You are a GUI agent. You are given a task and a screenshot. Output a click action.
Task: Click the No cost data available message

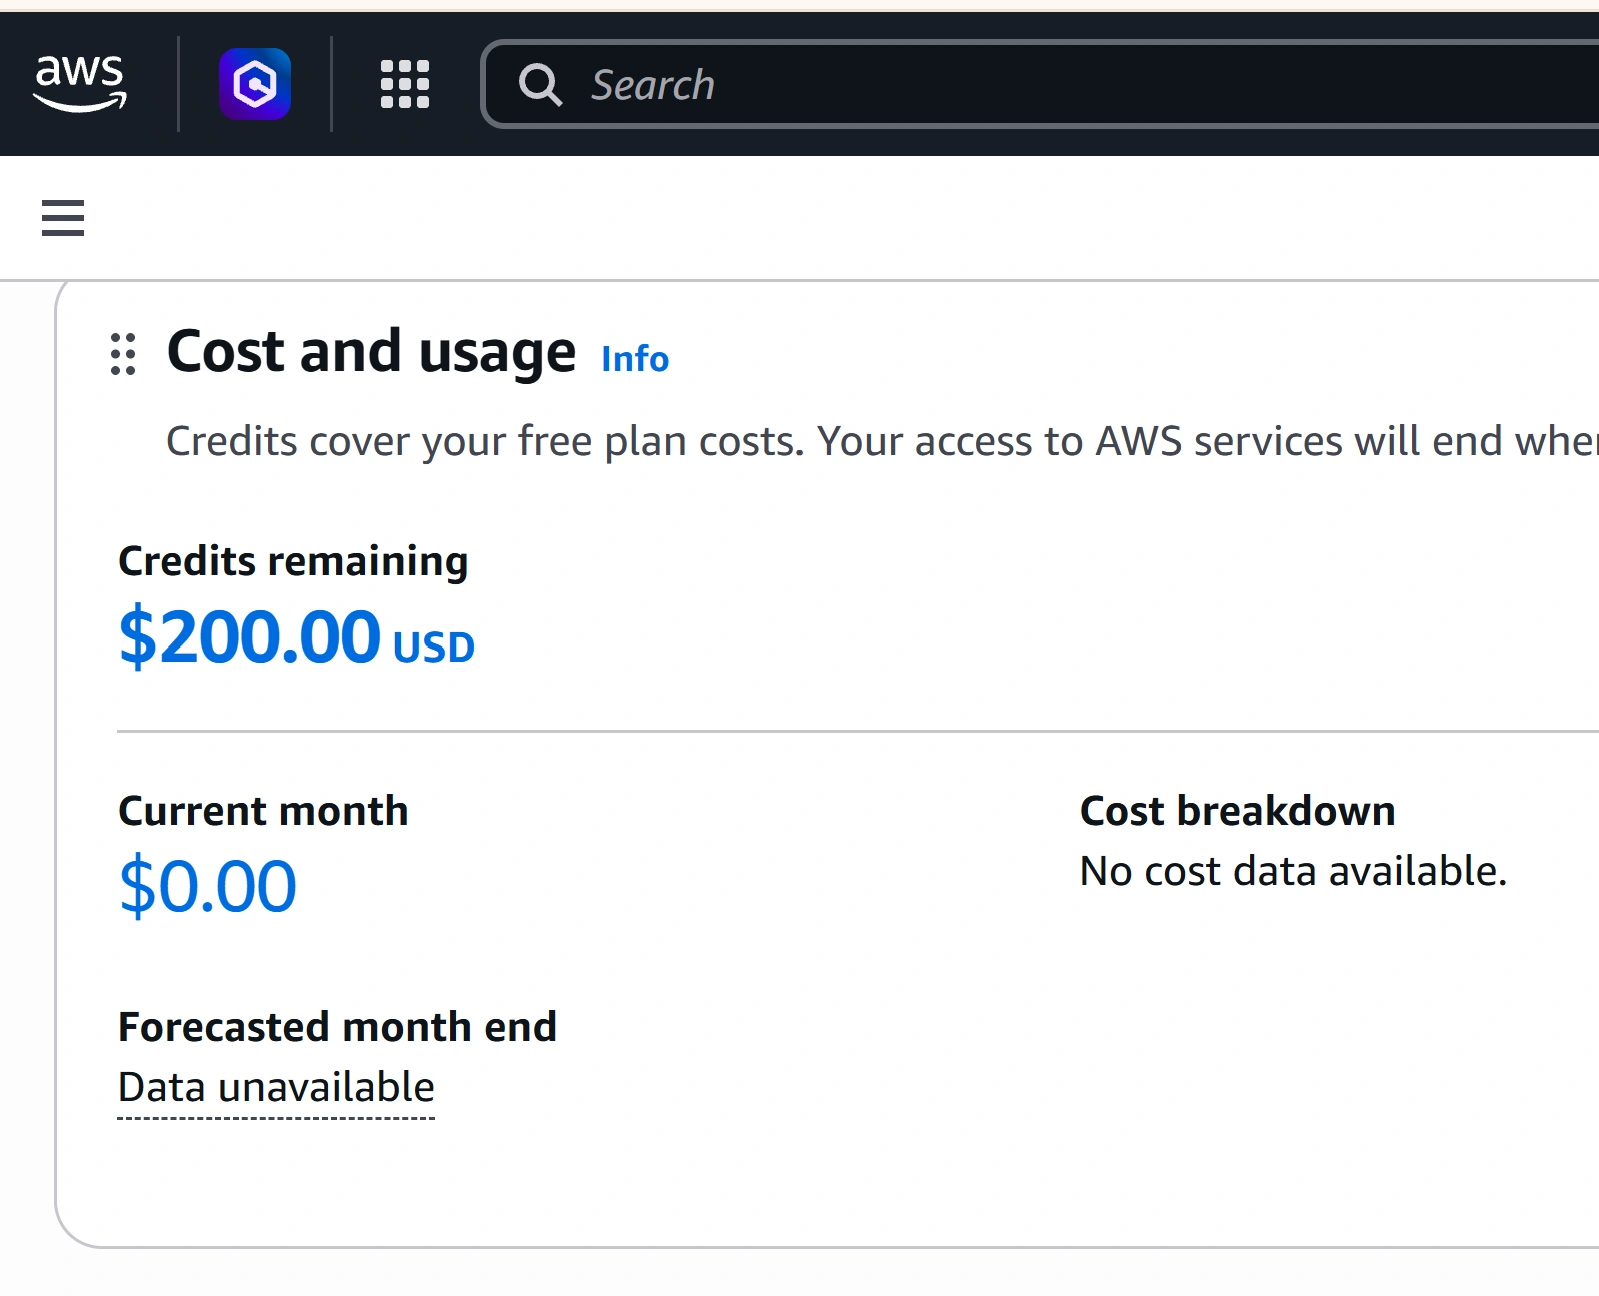pos(1293,871)
